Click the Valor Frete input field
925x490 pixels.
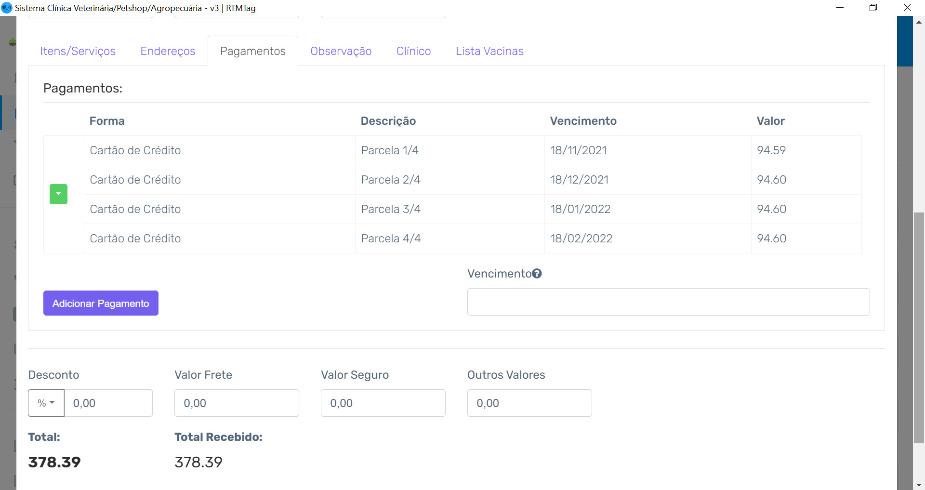click(x=236, y=403)
